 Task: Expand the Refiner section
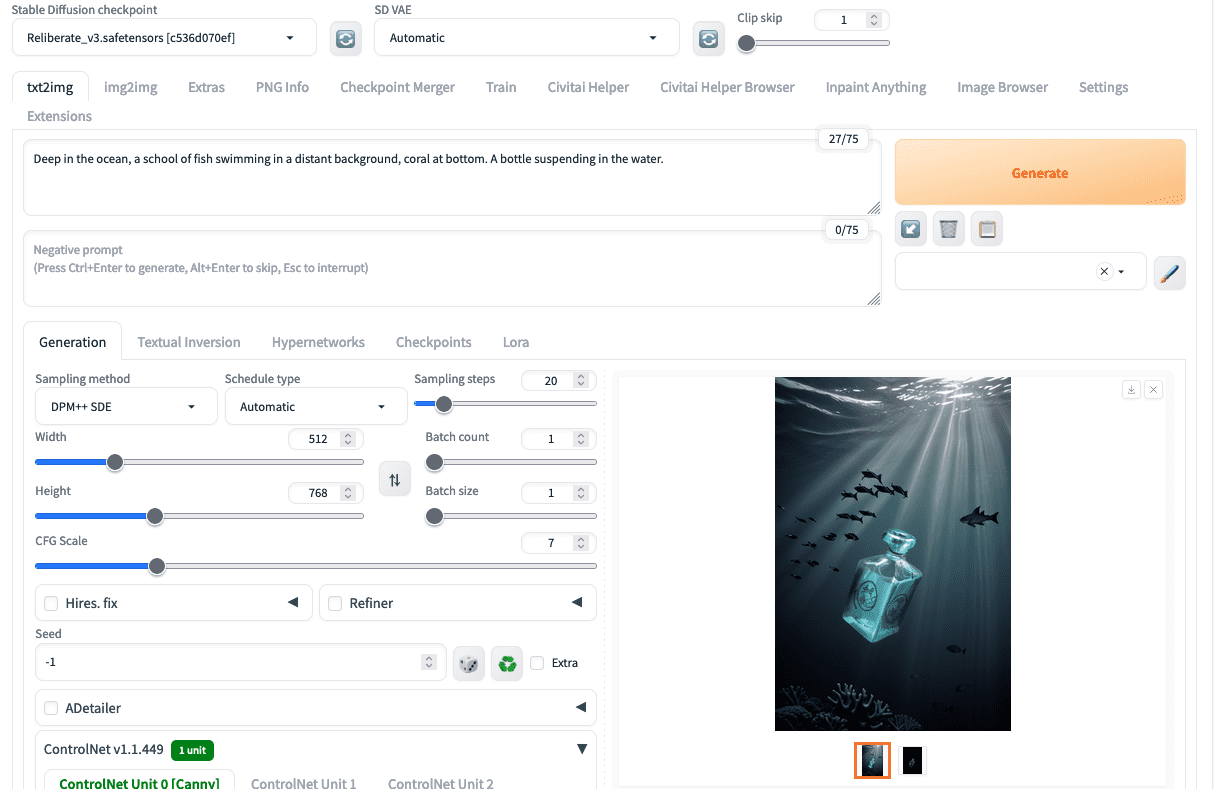pyautogui.click(x=577, y=602)
